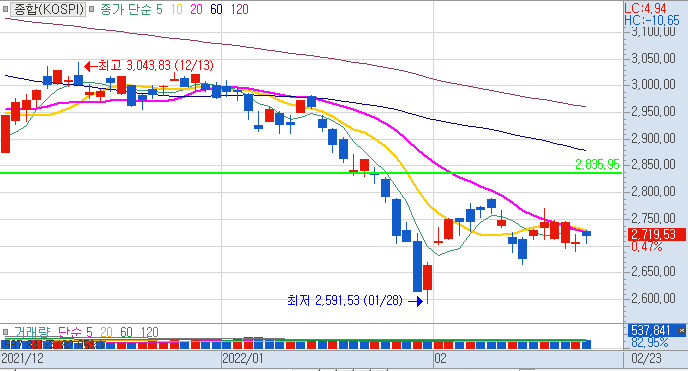Click the square icon beside 거래량
Screen dimensions: 688x371
tap(6, 332)
